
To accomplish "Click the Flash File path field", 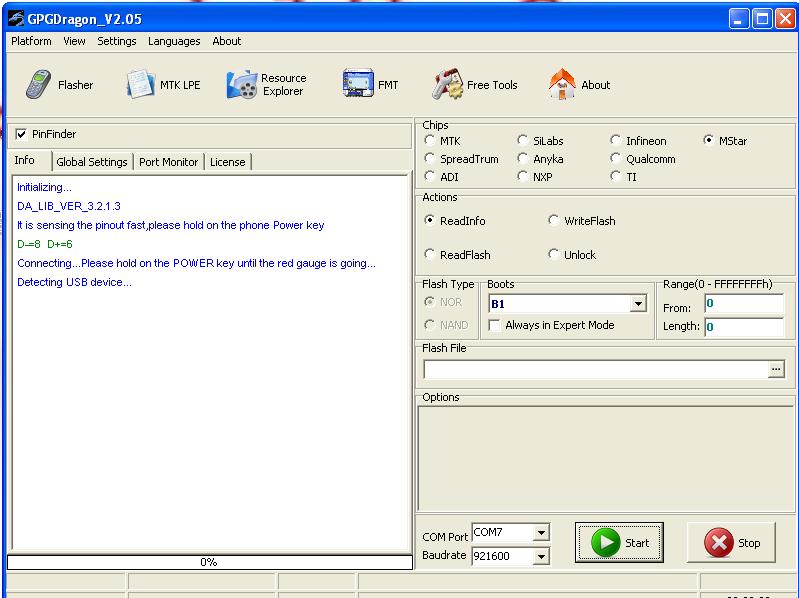I will tap(595, 369).
